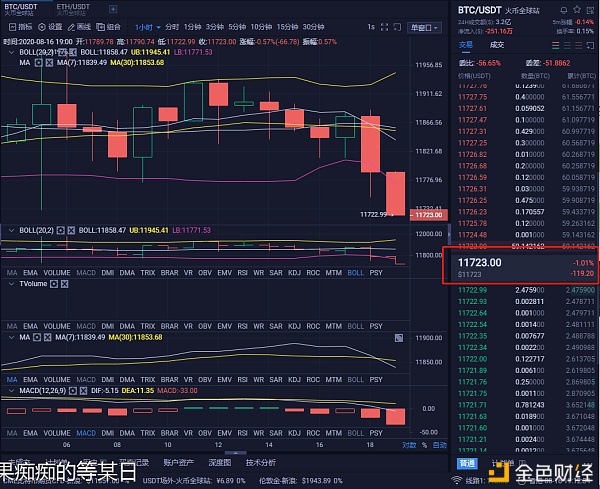Pop out order book panel

coord(590,46)
